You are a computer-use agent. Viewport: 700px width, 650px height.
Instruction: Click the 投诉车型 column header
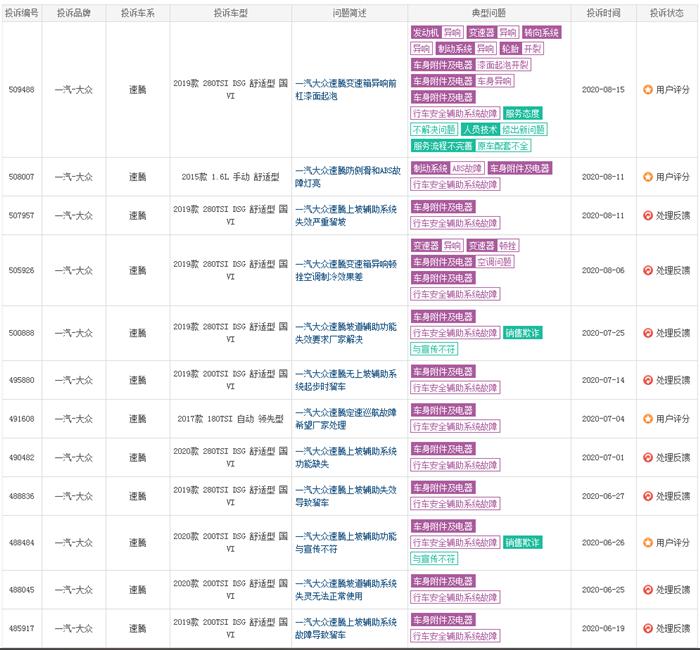coord(230,13)
